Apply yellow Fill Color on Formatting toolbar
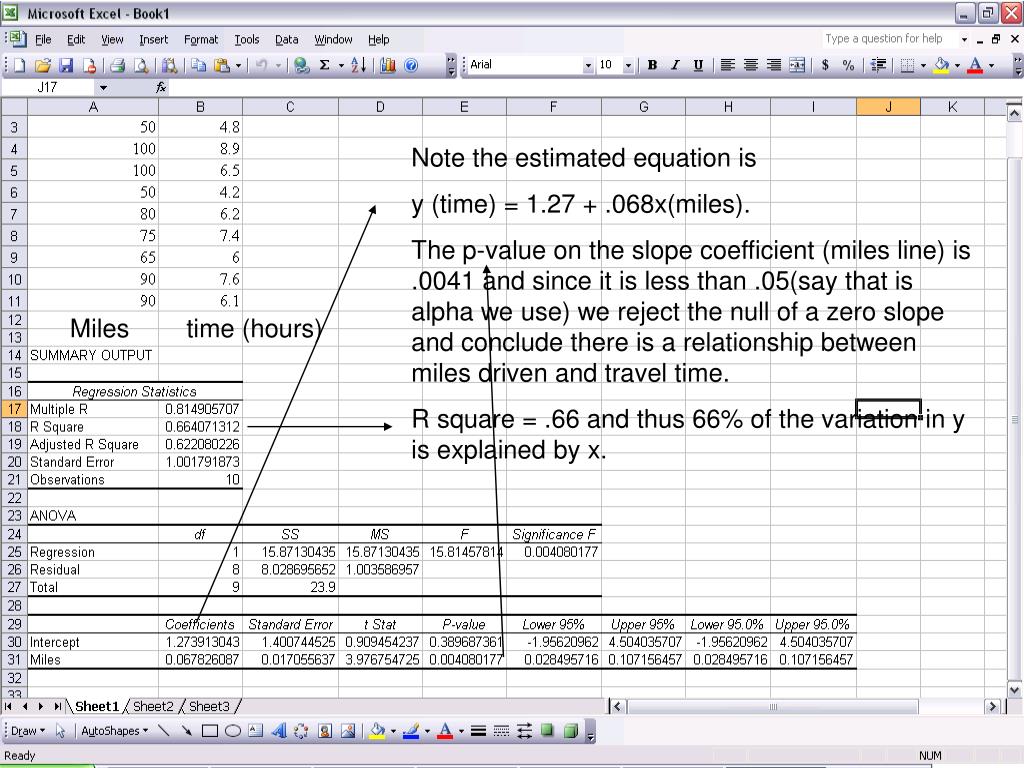This screenshot has height=768, width=1024. [941, 65]
